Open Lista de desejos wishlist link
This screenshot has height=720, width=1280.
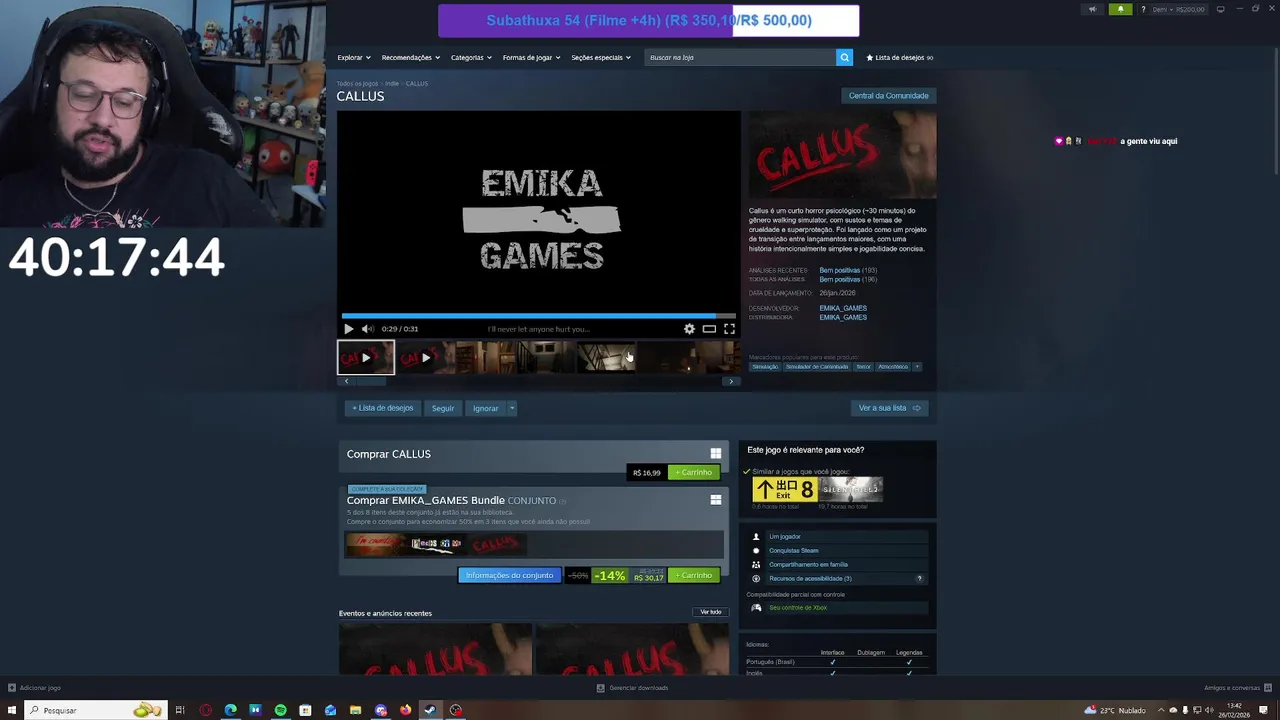tap(900, 57)
